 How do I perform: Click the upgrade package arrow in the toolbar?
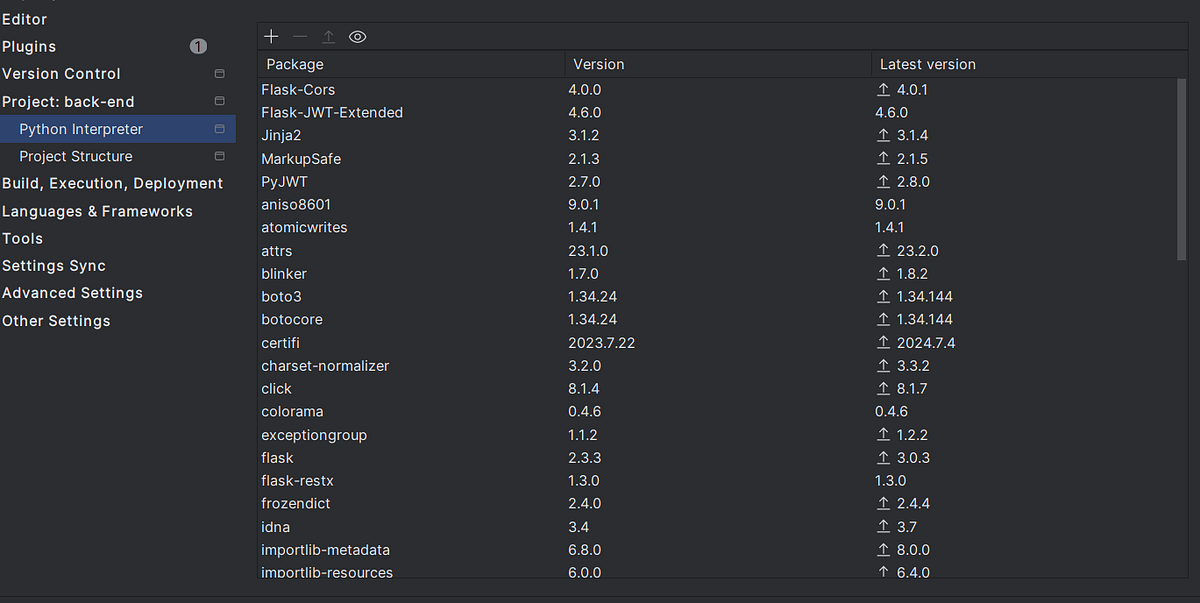[328, 36]
